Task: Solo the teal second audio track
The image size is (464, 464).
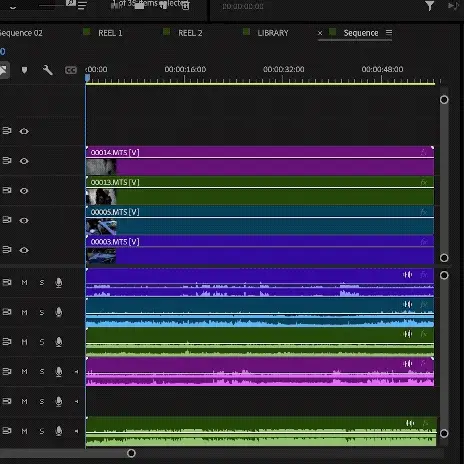Action: click(x=42, y=312)
